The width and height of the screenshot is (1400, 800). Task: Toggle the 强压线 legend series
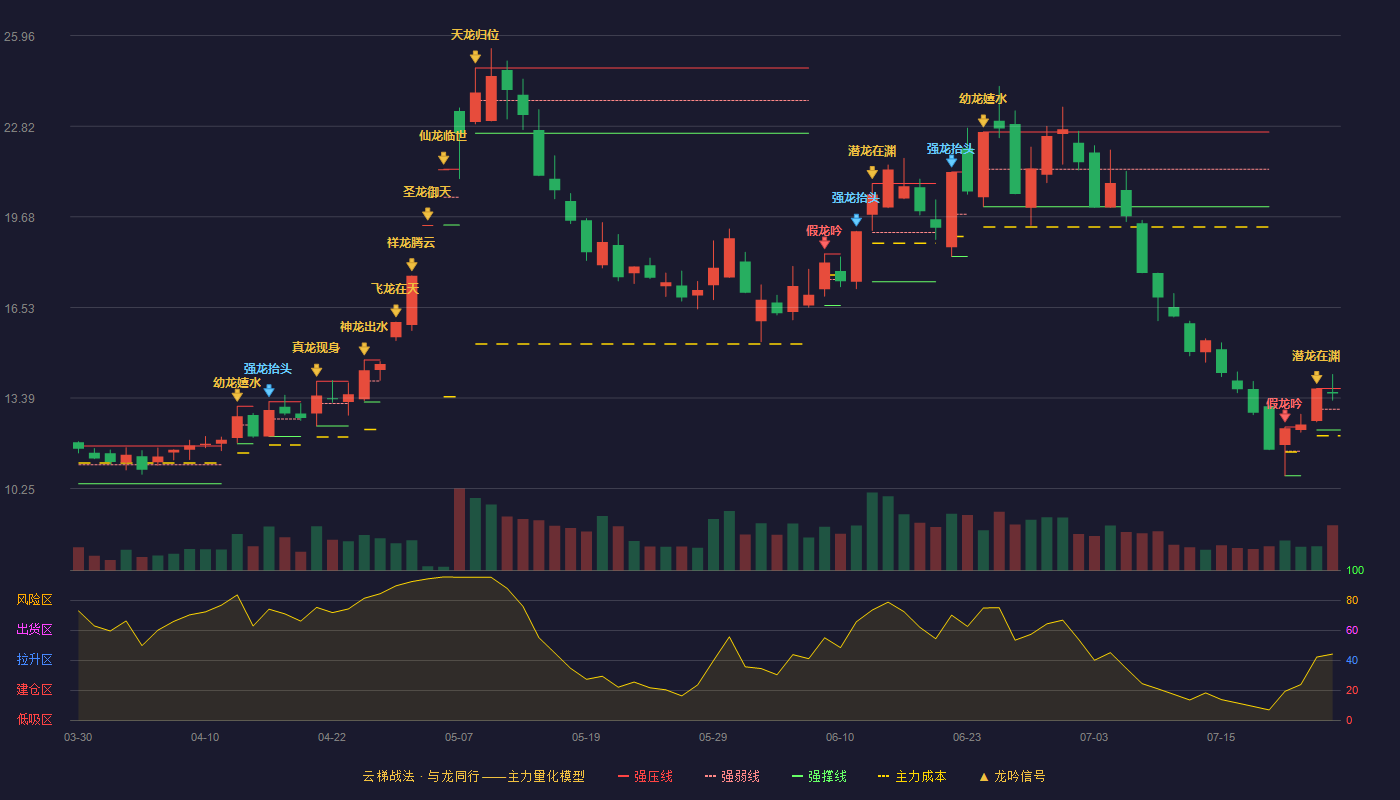(x=645, y=776)
